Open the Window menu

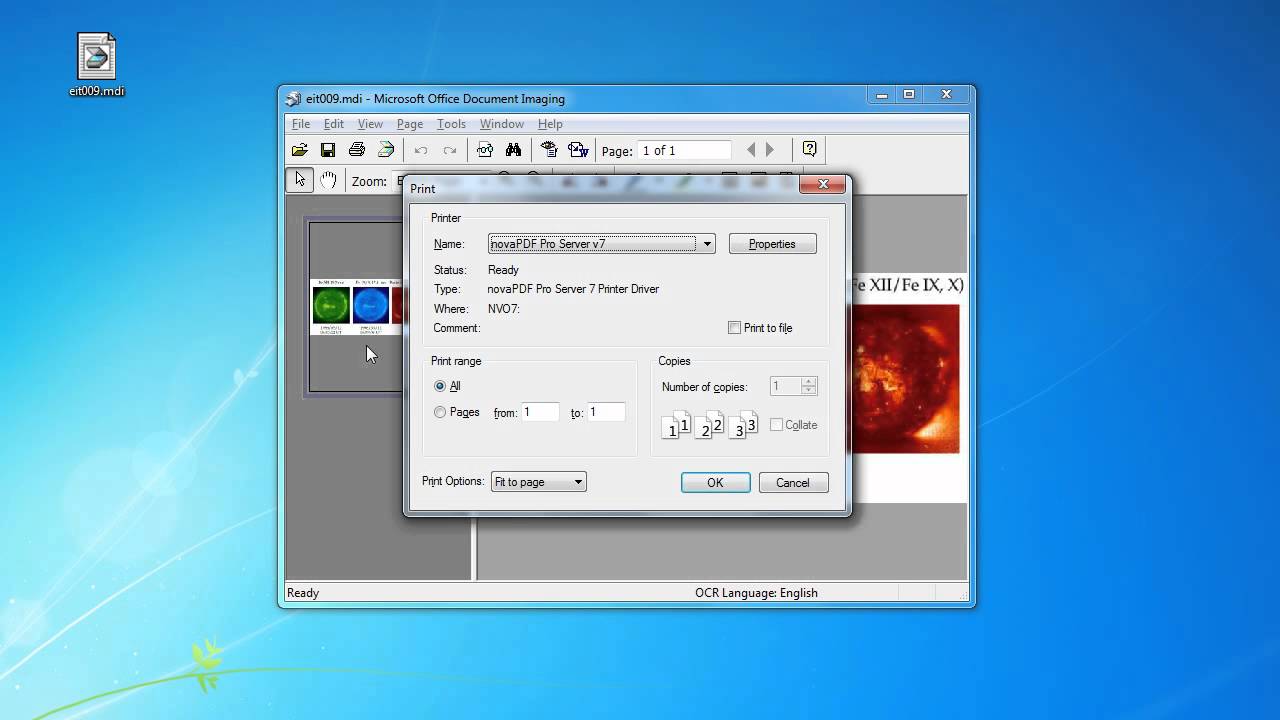502,124
